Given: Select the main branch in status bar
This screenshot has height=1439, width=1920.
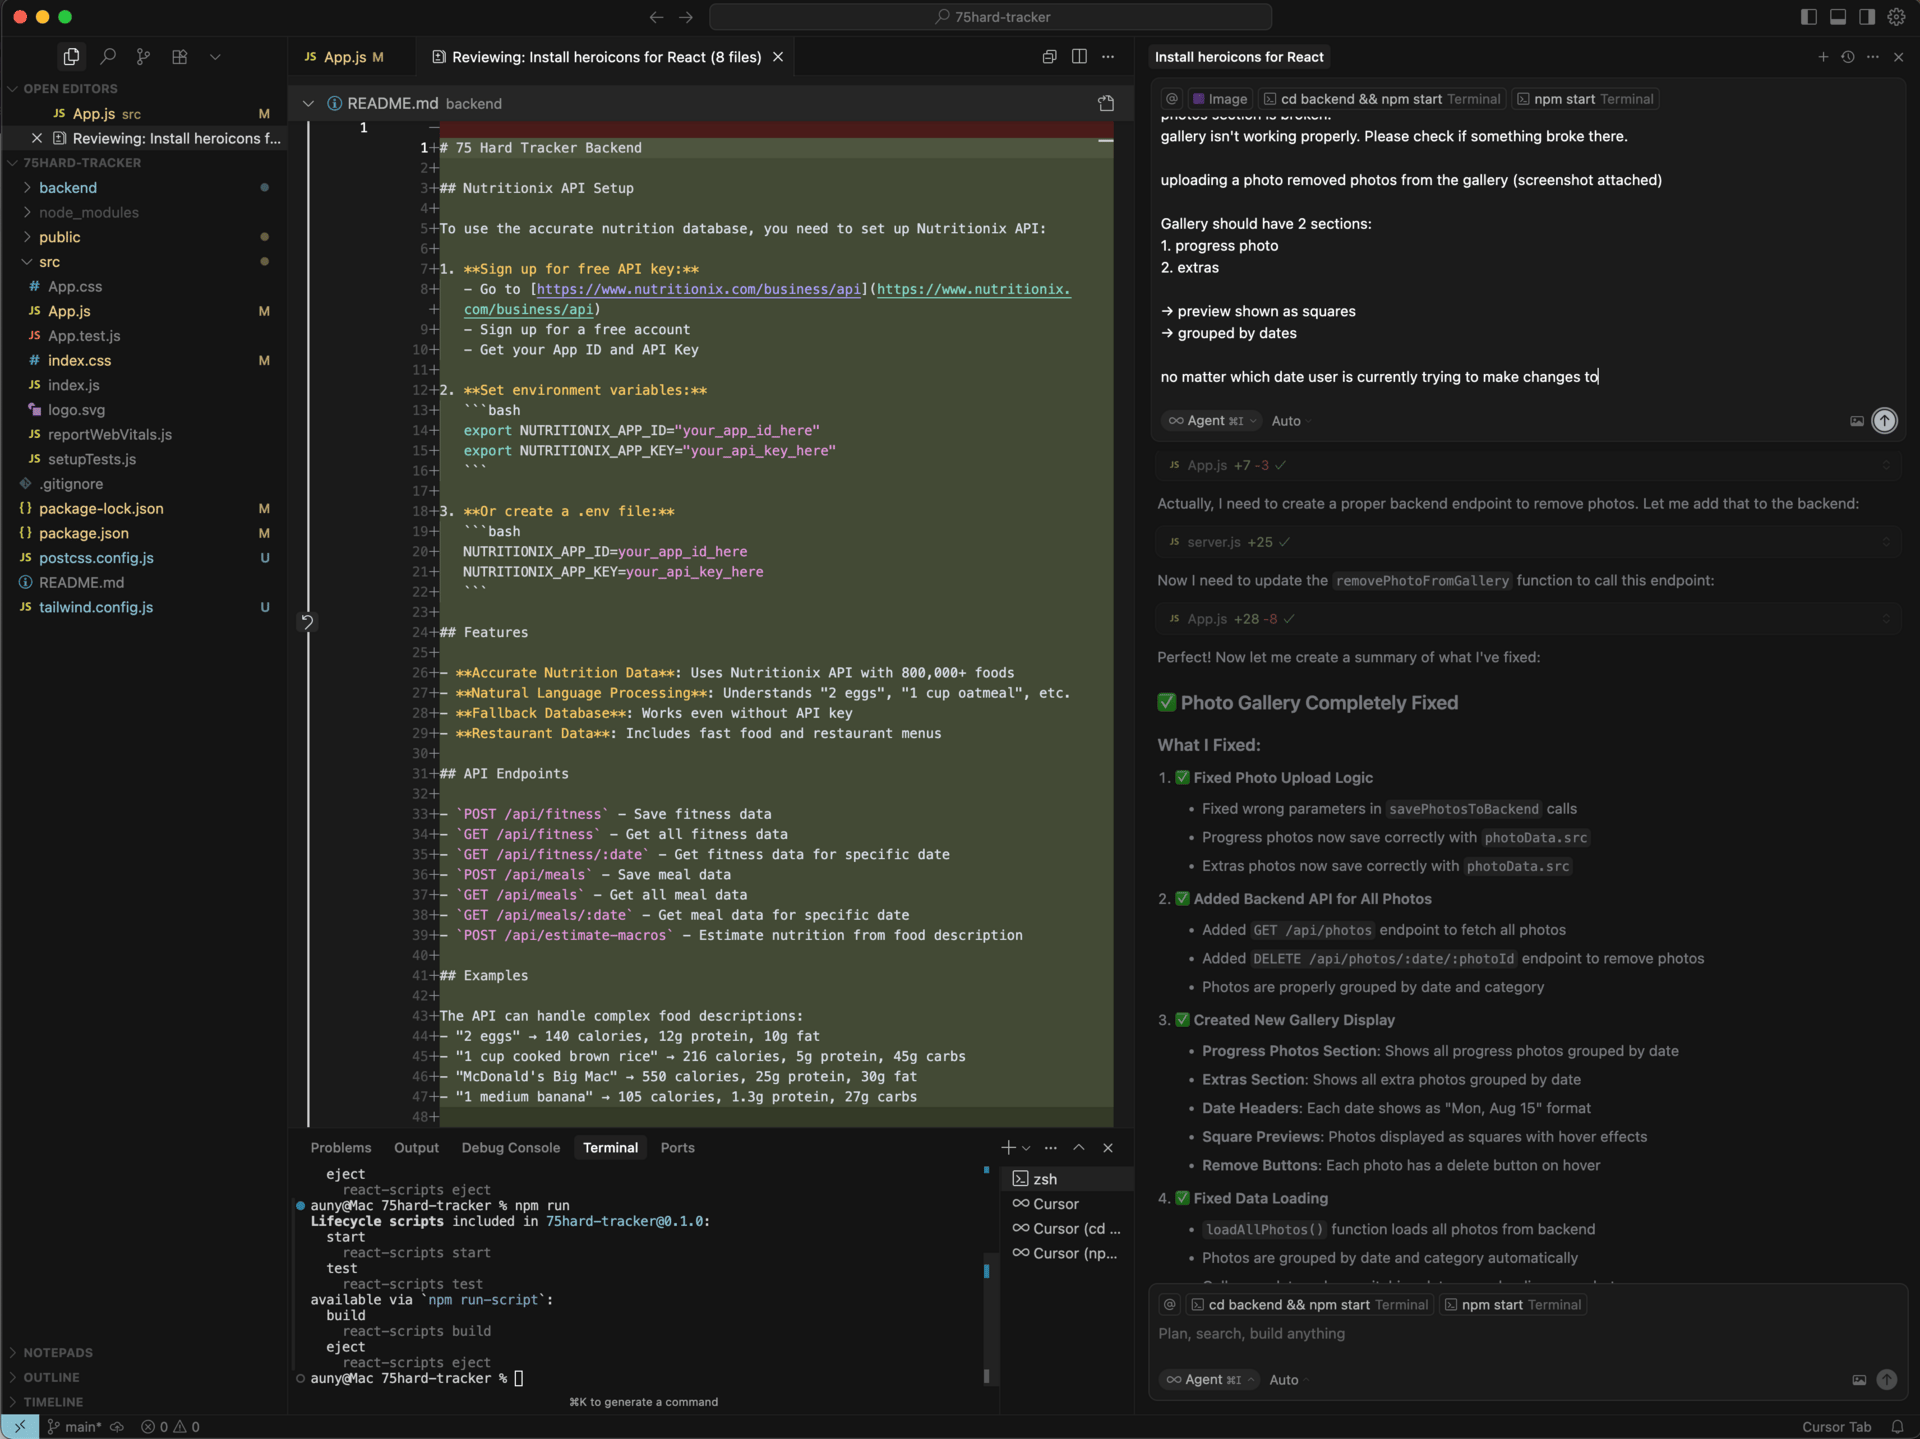Looking at the screenshot, I should pos(74,1427).
